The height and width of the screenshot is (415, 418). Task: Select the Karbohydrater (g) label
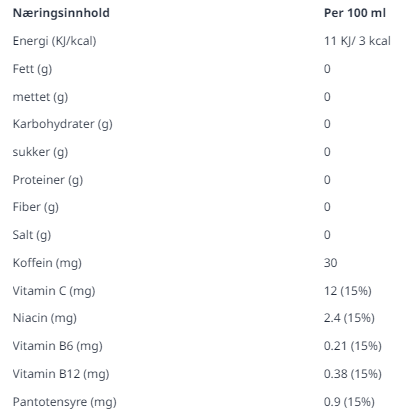[x=63, y=124]
